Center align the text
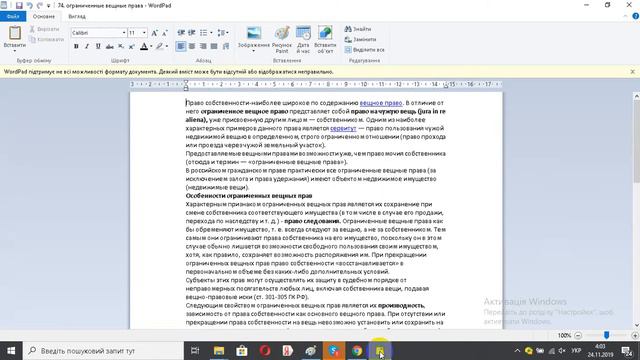This screenshot has width=640, height=360. tap(192, 47)
